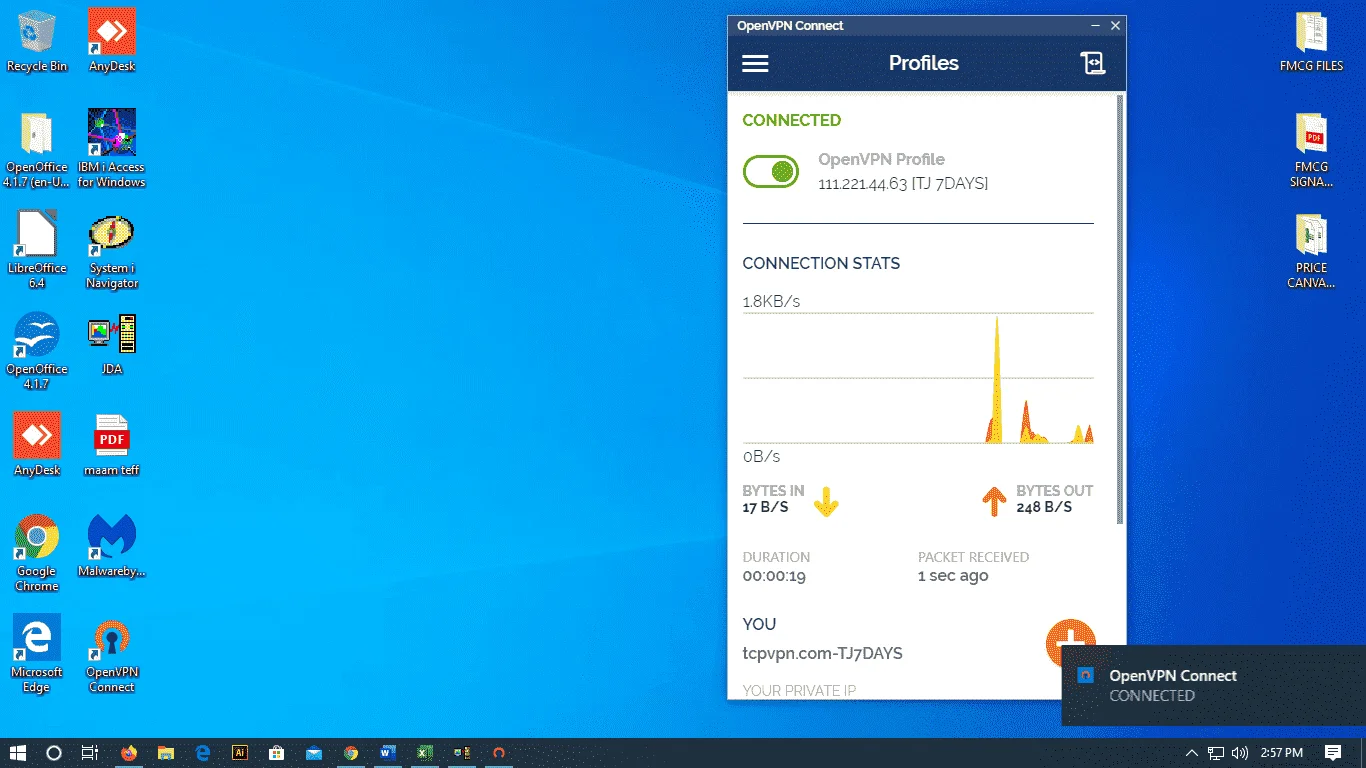
Task: Select the Recycle Bin desktop icon
Action: [x=37, y=41]
